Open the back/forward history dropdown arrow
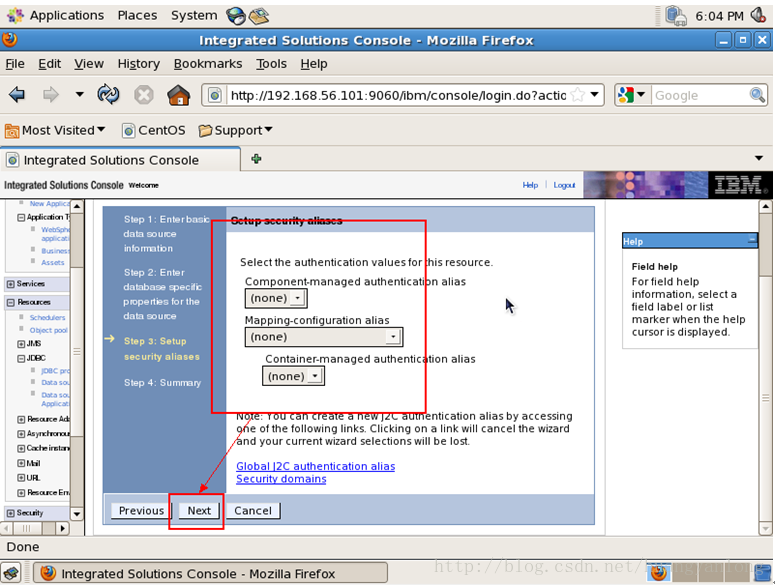This screenshot has width=775, height=586. [79, 94]
